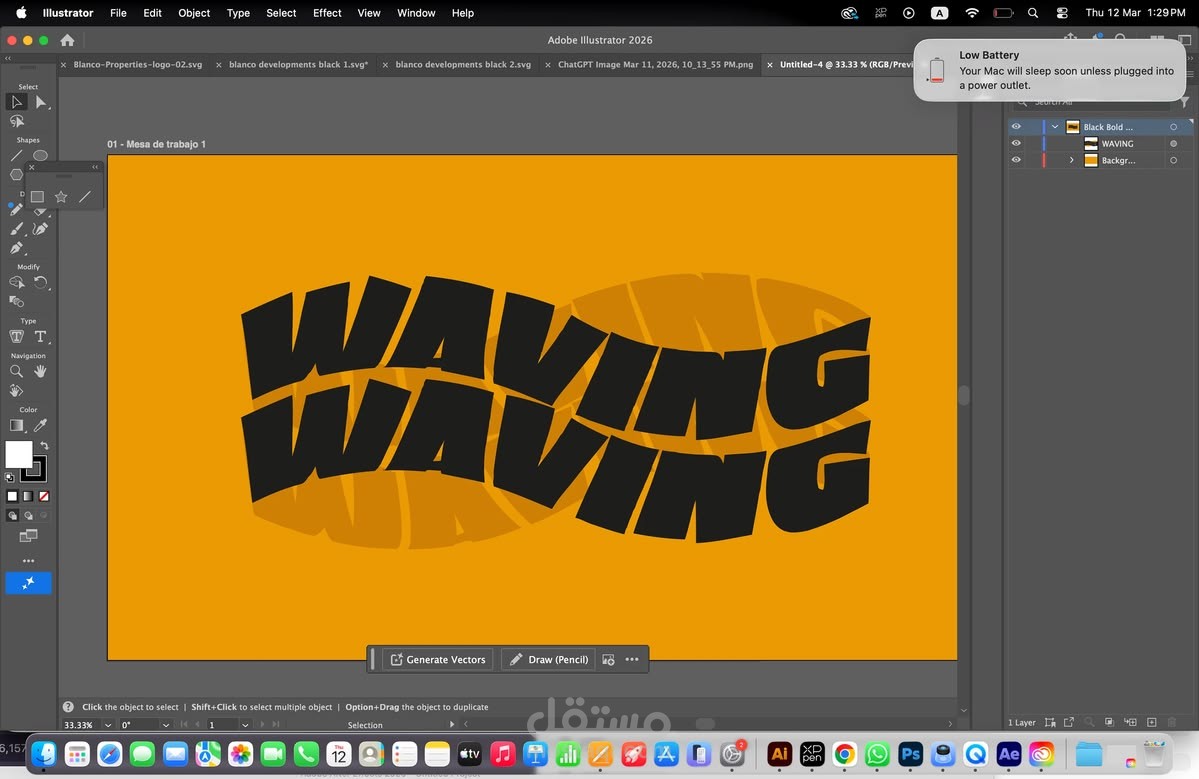Click Generate Vectors button
This screenshot has height=779, width=1199.
(438, 659)
